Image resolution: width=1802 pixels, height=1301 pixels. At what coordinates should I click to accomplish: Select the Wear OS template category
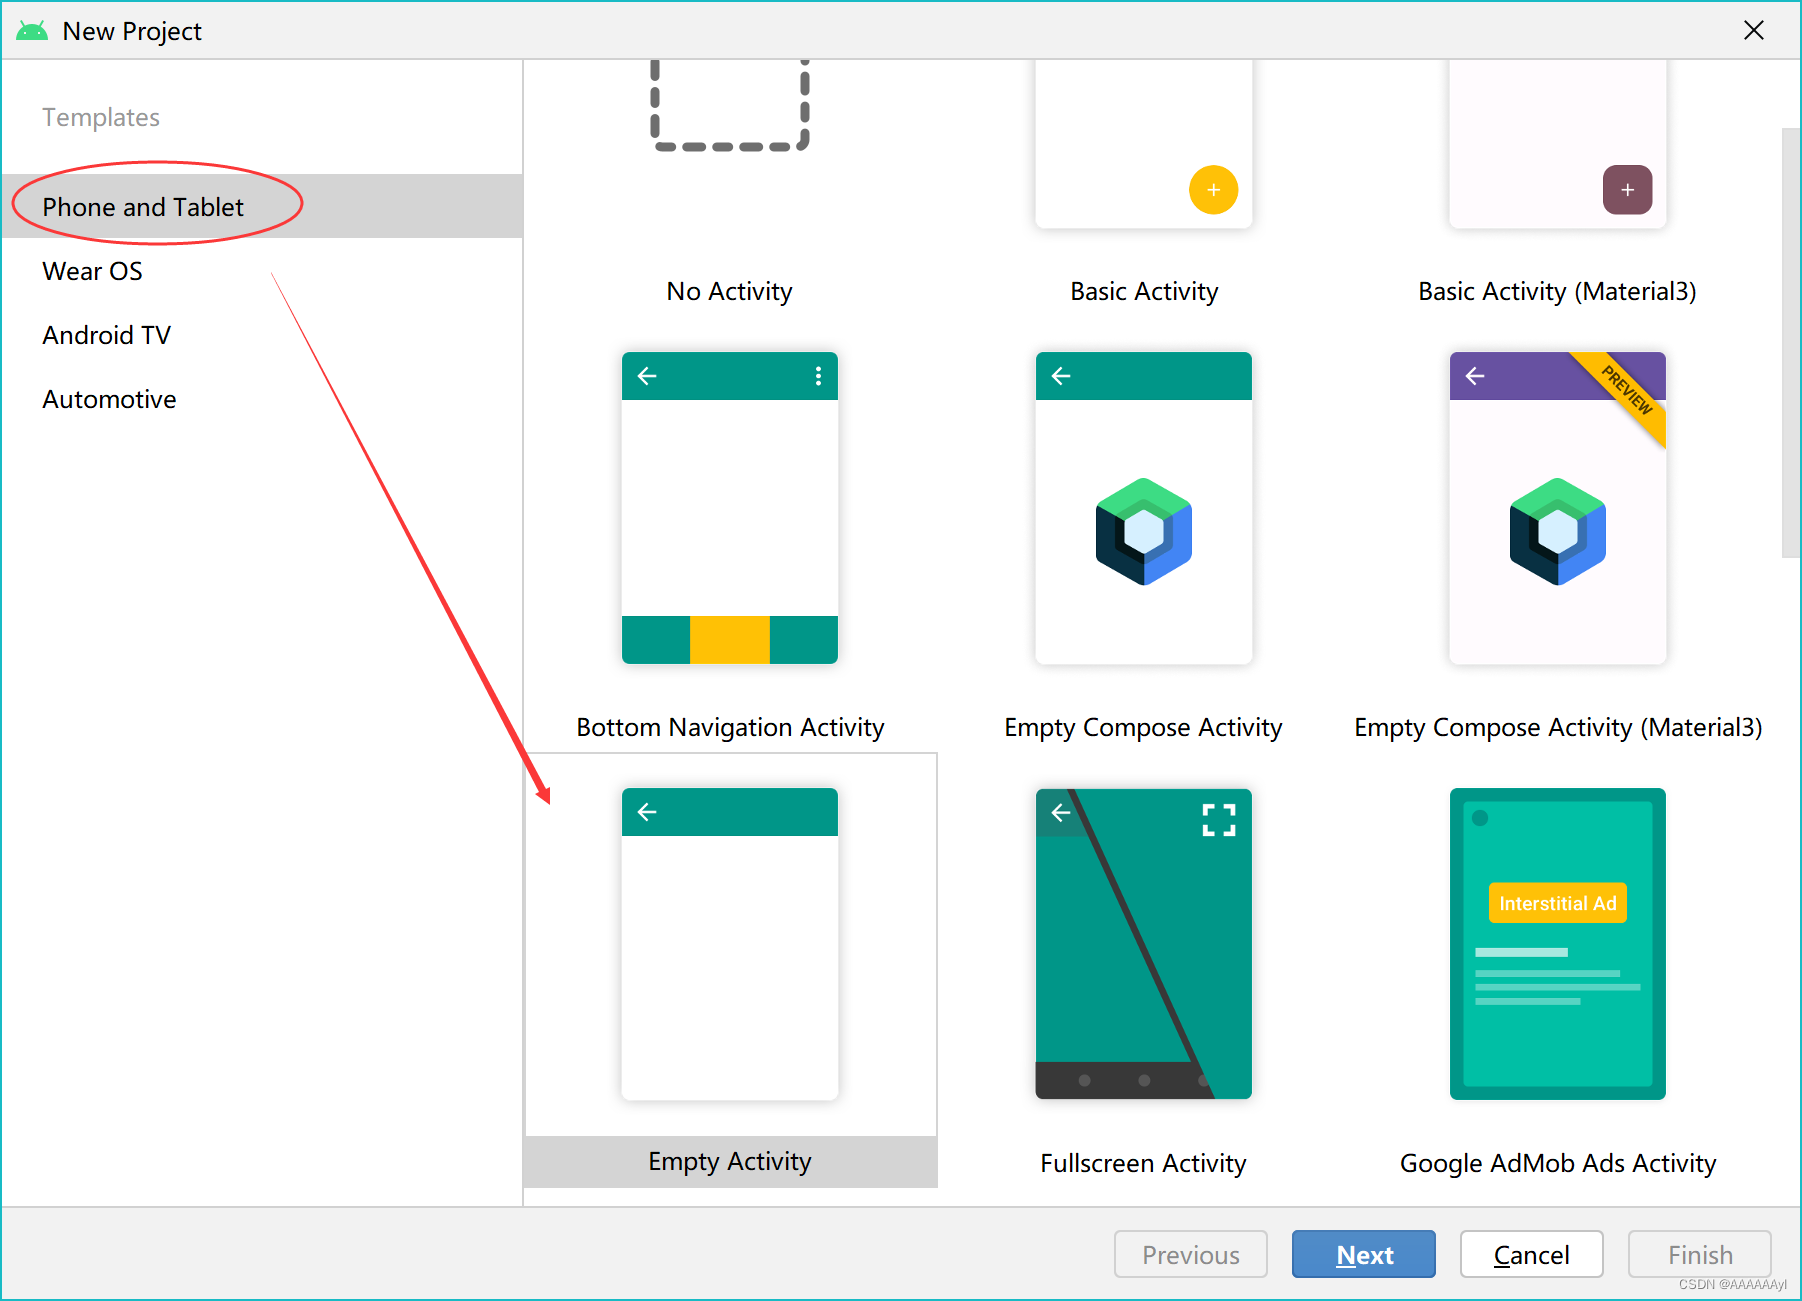[x=262, y=271]
